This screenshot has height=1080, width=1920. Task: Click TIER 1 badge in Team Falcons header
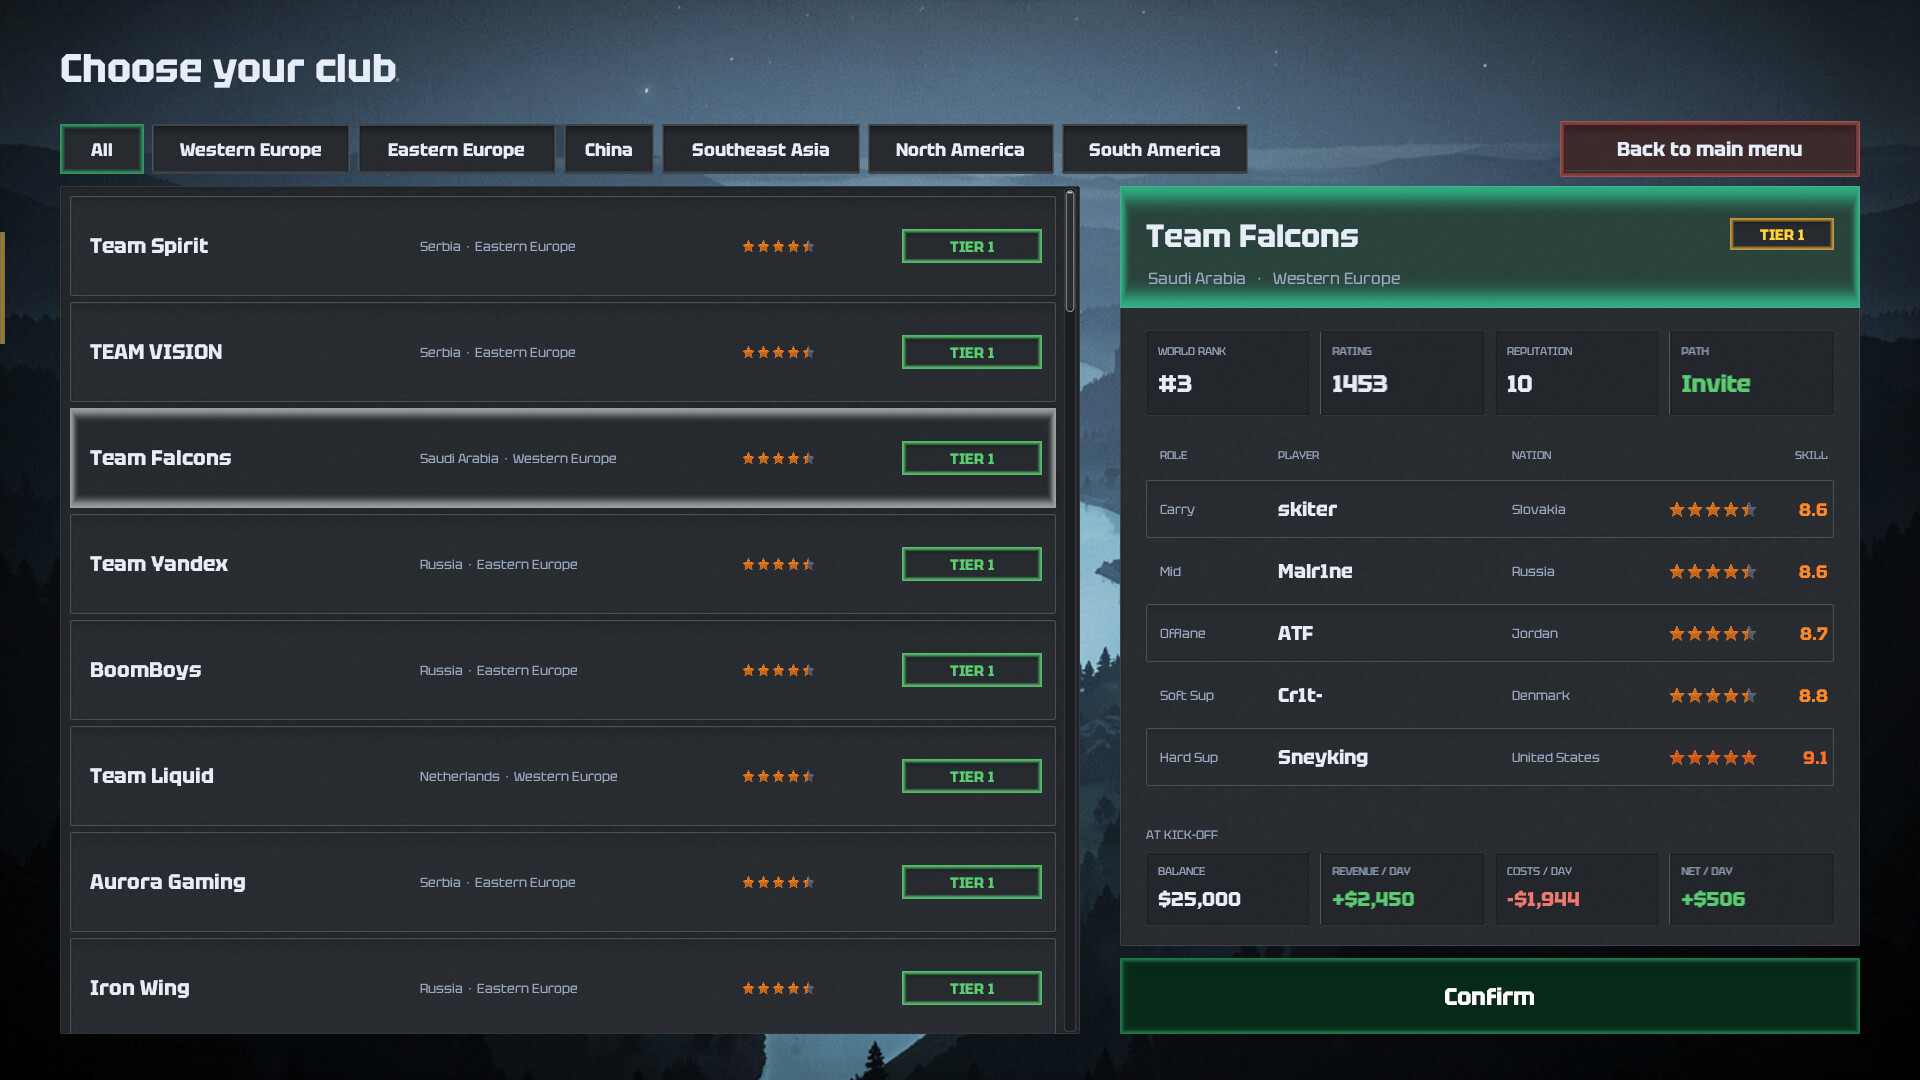coord(1781,234)
